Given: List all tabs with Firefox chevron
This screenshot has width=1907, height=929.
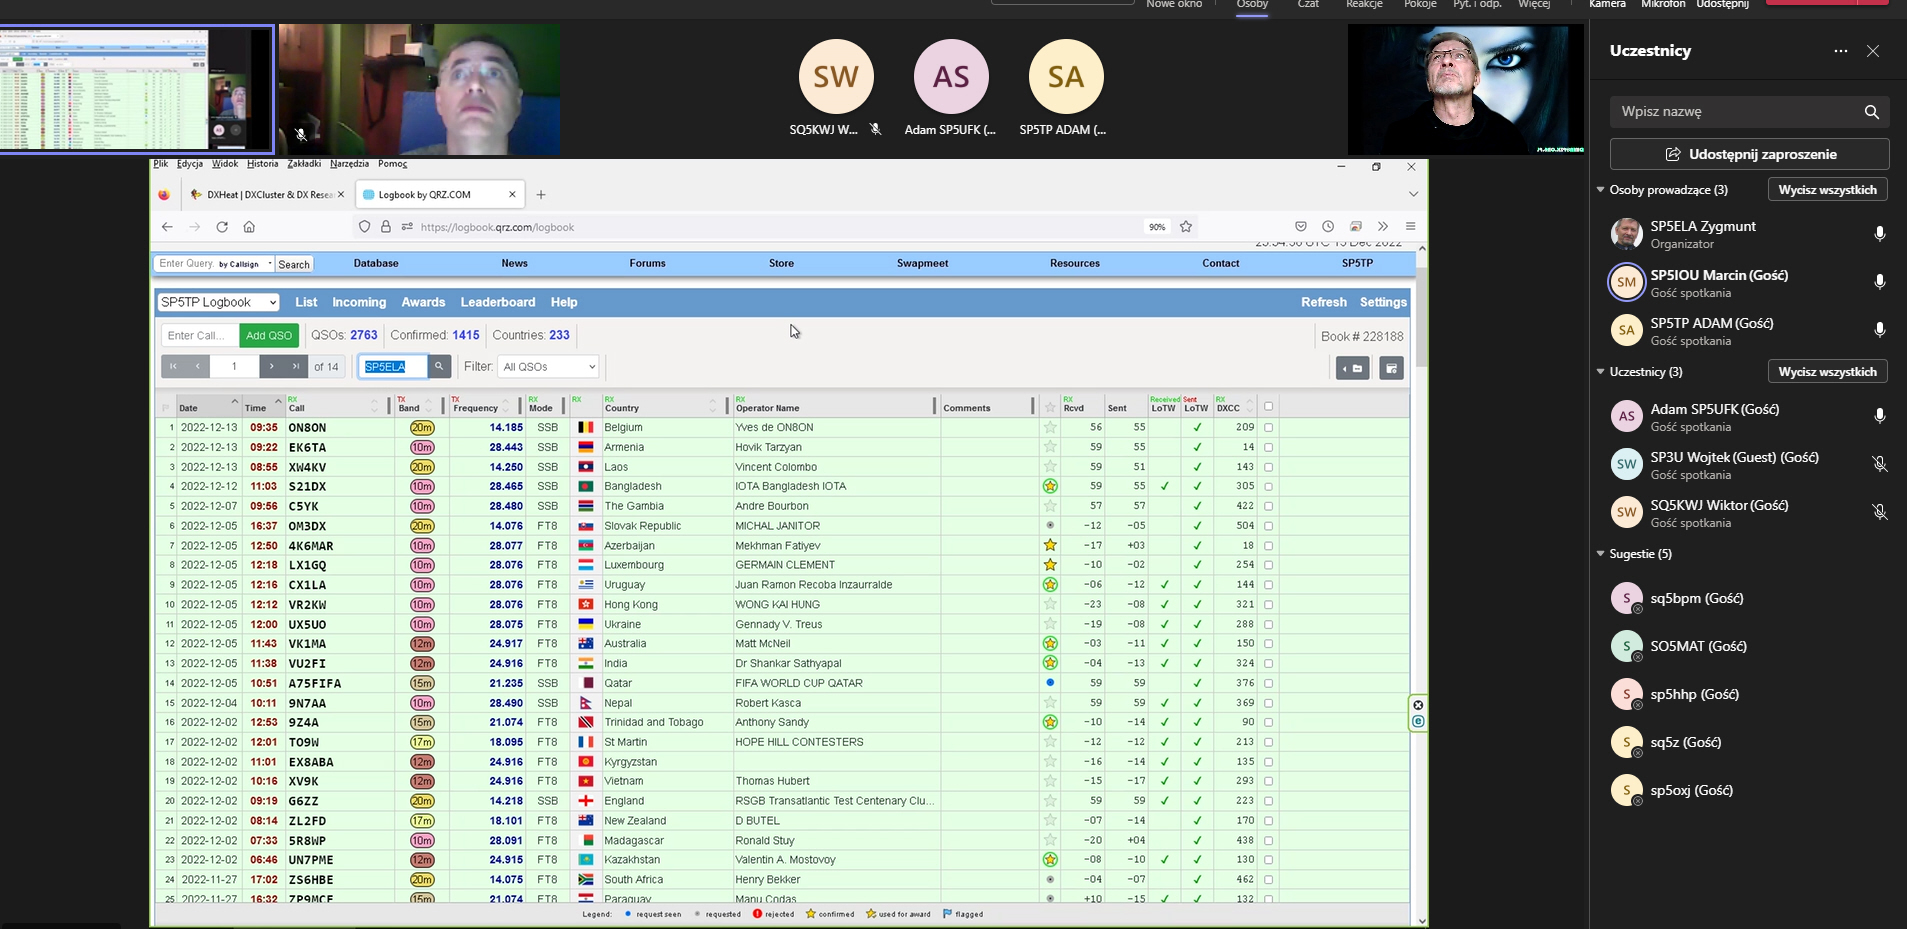Looking at the screenshot, I should [1413, 195].
